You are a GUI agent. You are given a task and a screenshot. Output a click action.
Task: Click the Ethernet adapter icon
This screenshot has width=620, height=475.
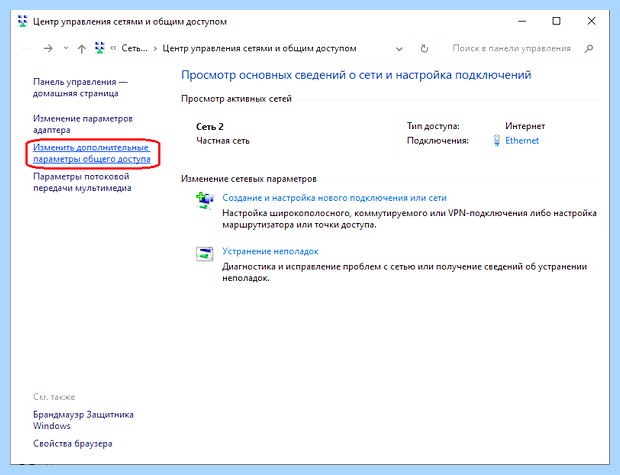click(497, 140)
